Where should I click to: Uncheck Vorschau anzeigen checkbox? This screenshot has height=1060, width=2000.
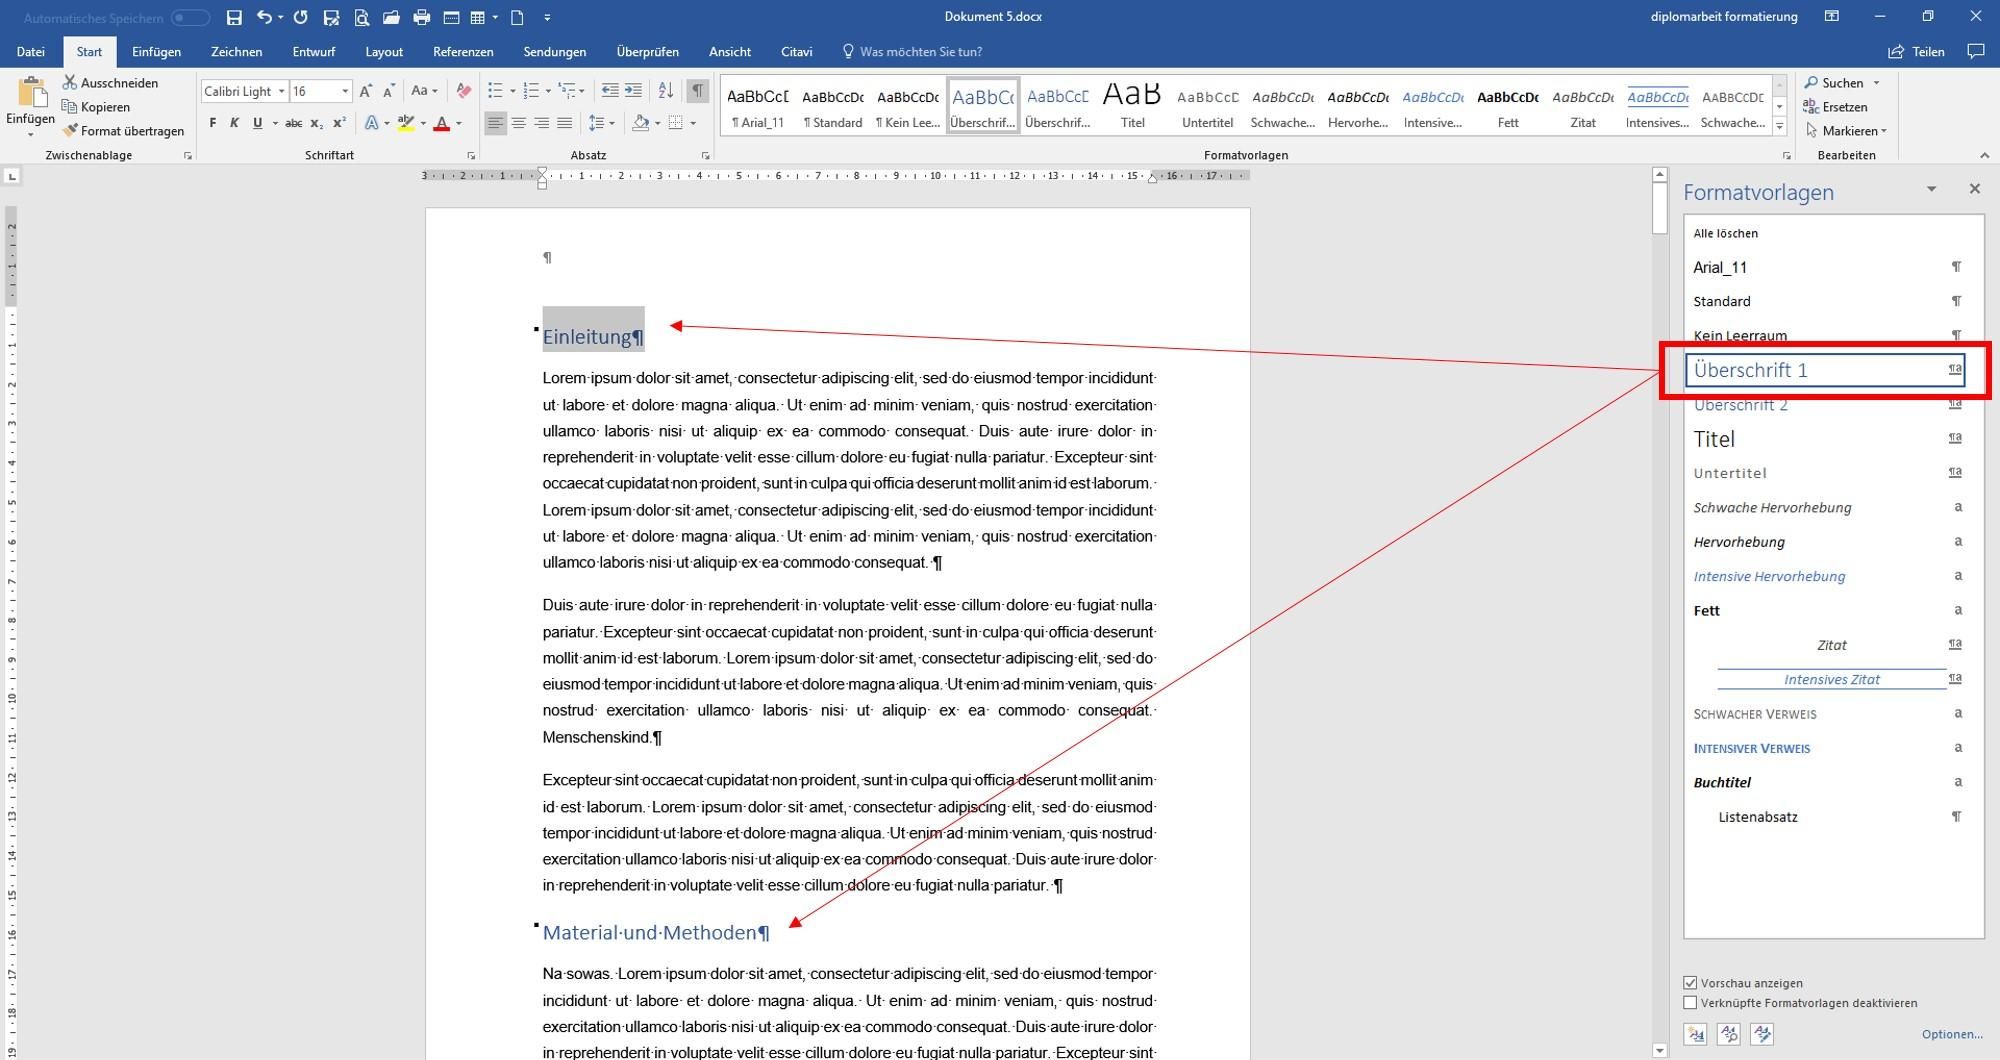(1690, 983)
